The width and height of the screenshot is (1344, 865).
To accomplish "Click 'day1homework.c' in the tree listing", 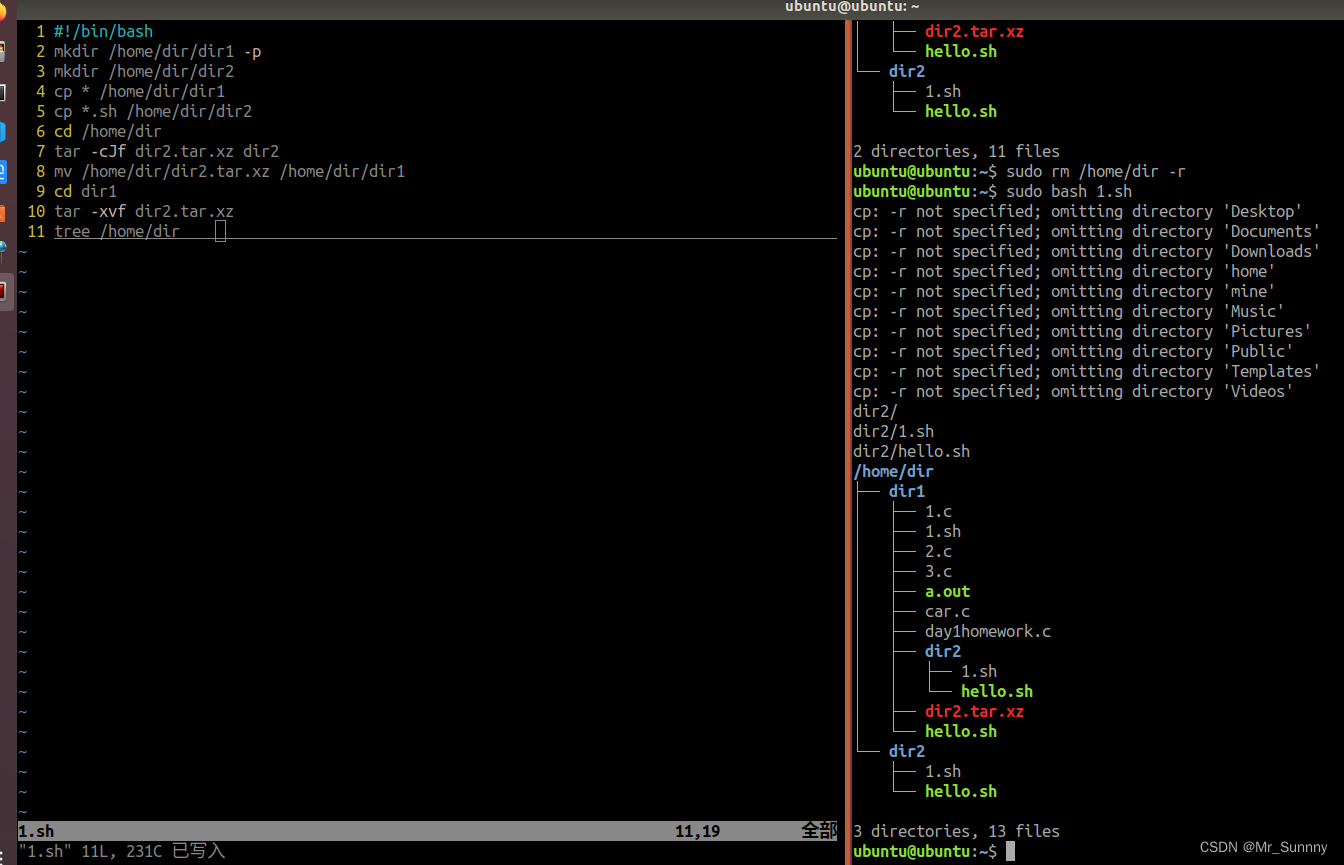I will (x=988, y=631).
